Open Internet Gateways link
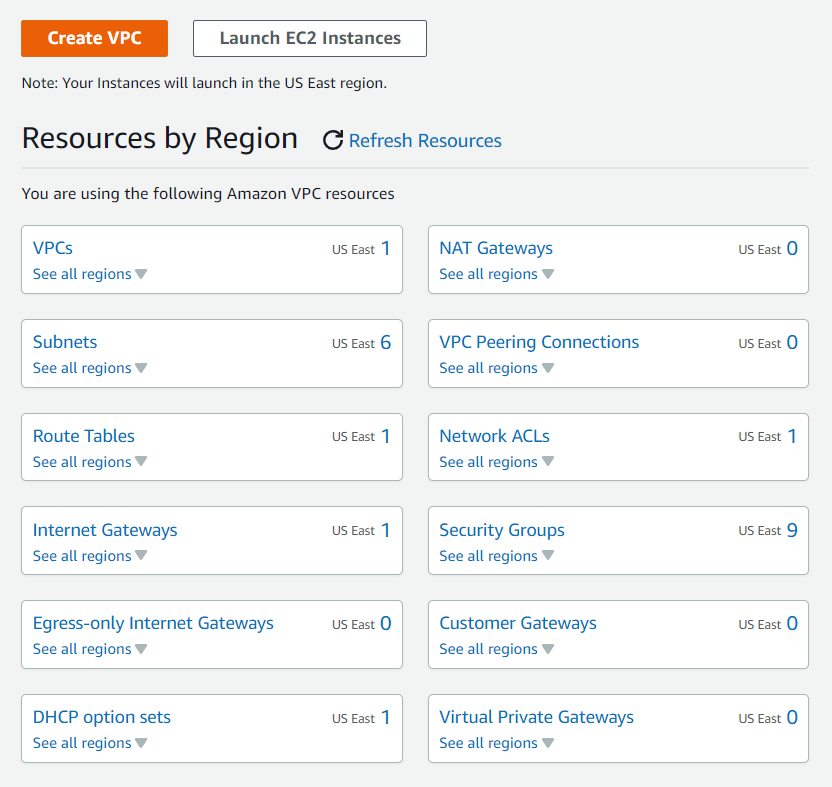Screen dimensions: 832x787 [x=105, y=530]
